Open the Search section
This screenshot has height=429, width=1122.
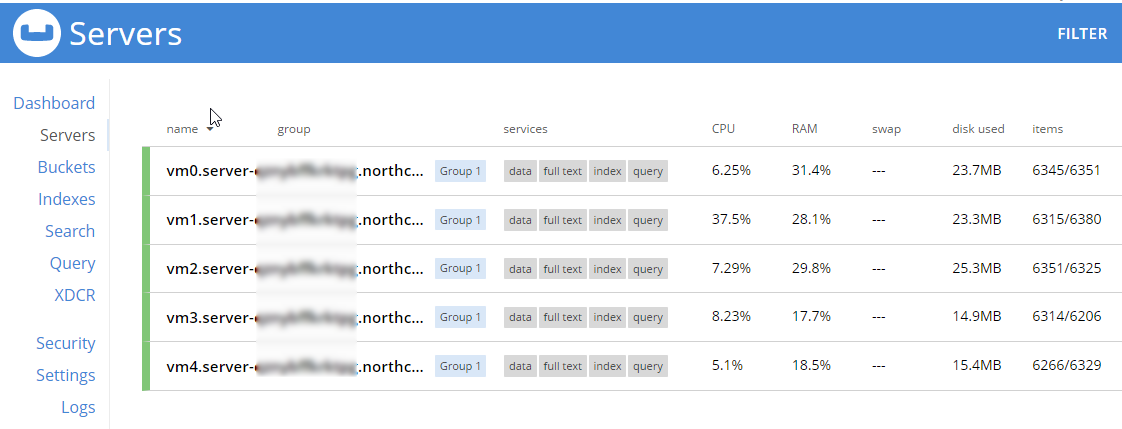(x=70, y=231)
